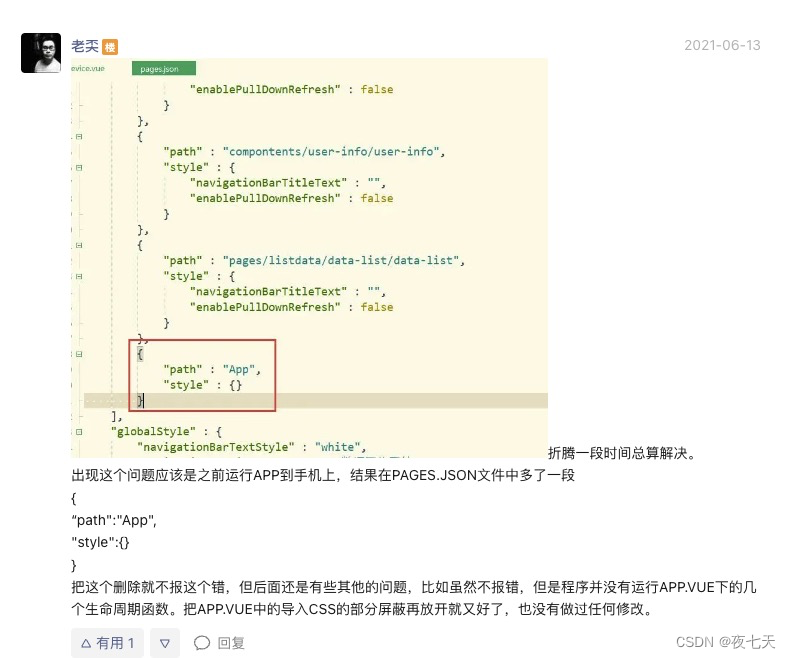Click the "path" : "App" line in code

tap(212, 369)
